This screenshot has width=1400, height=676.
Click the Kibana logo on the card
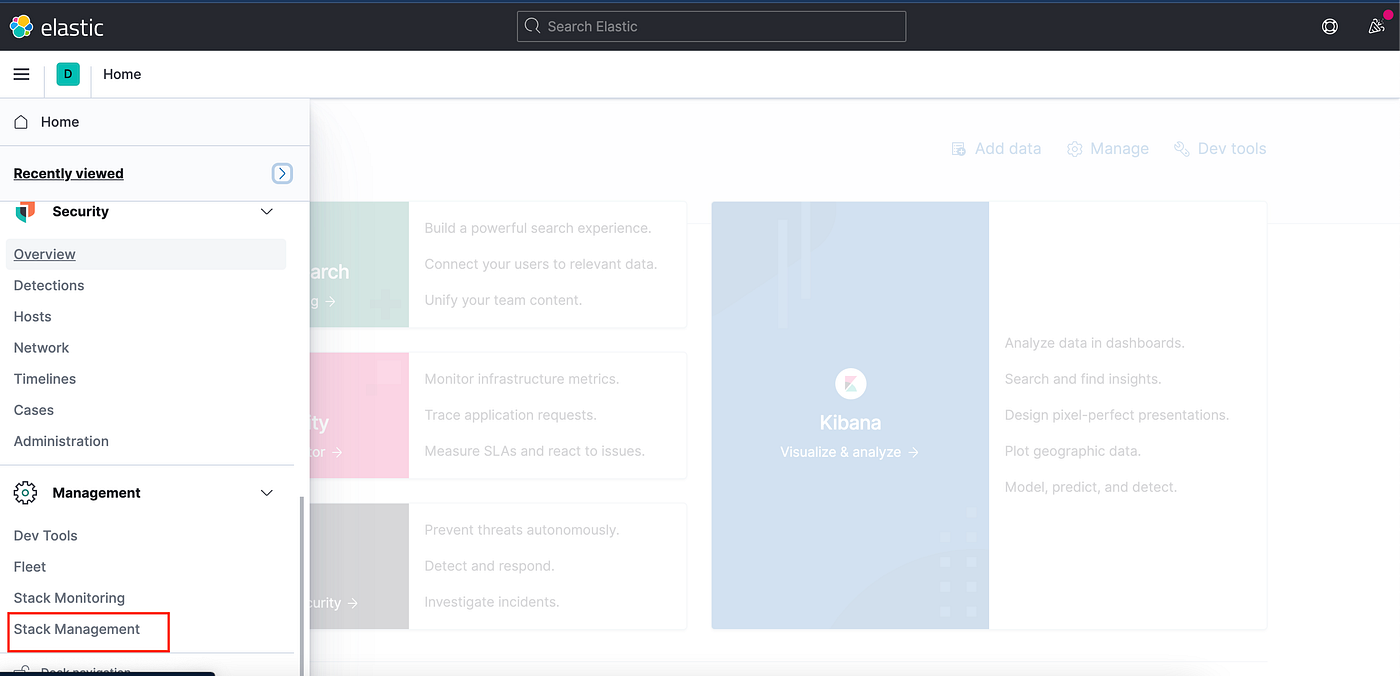point(850,383)
